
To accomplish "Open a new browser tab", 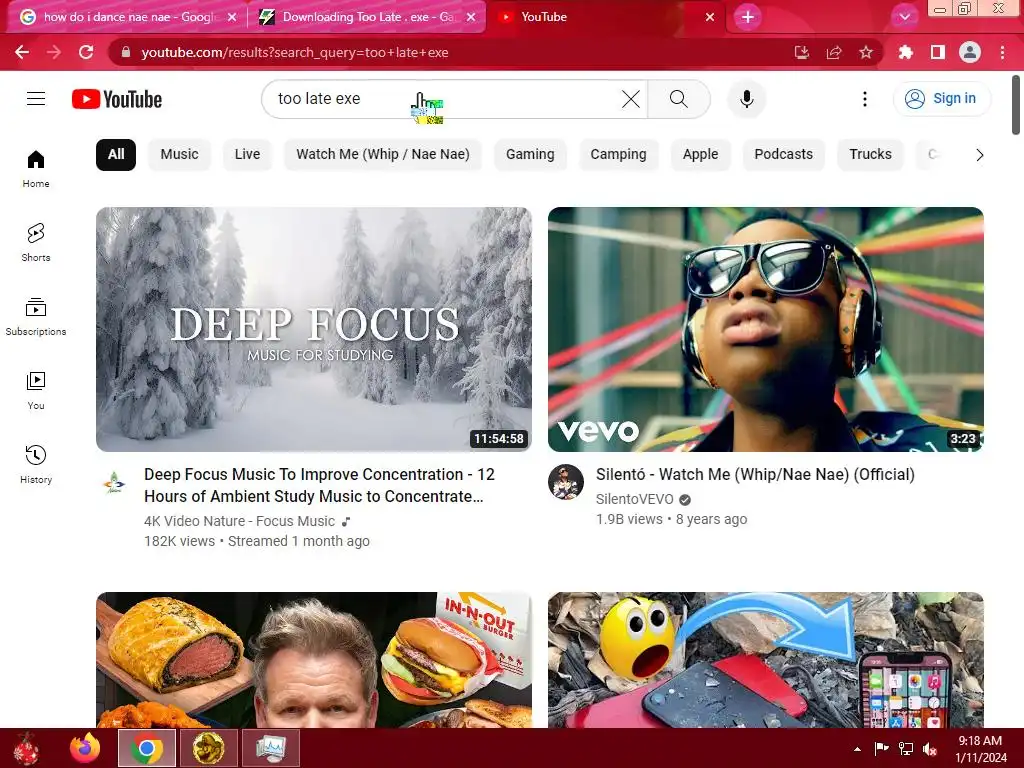I will 748,17.
